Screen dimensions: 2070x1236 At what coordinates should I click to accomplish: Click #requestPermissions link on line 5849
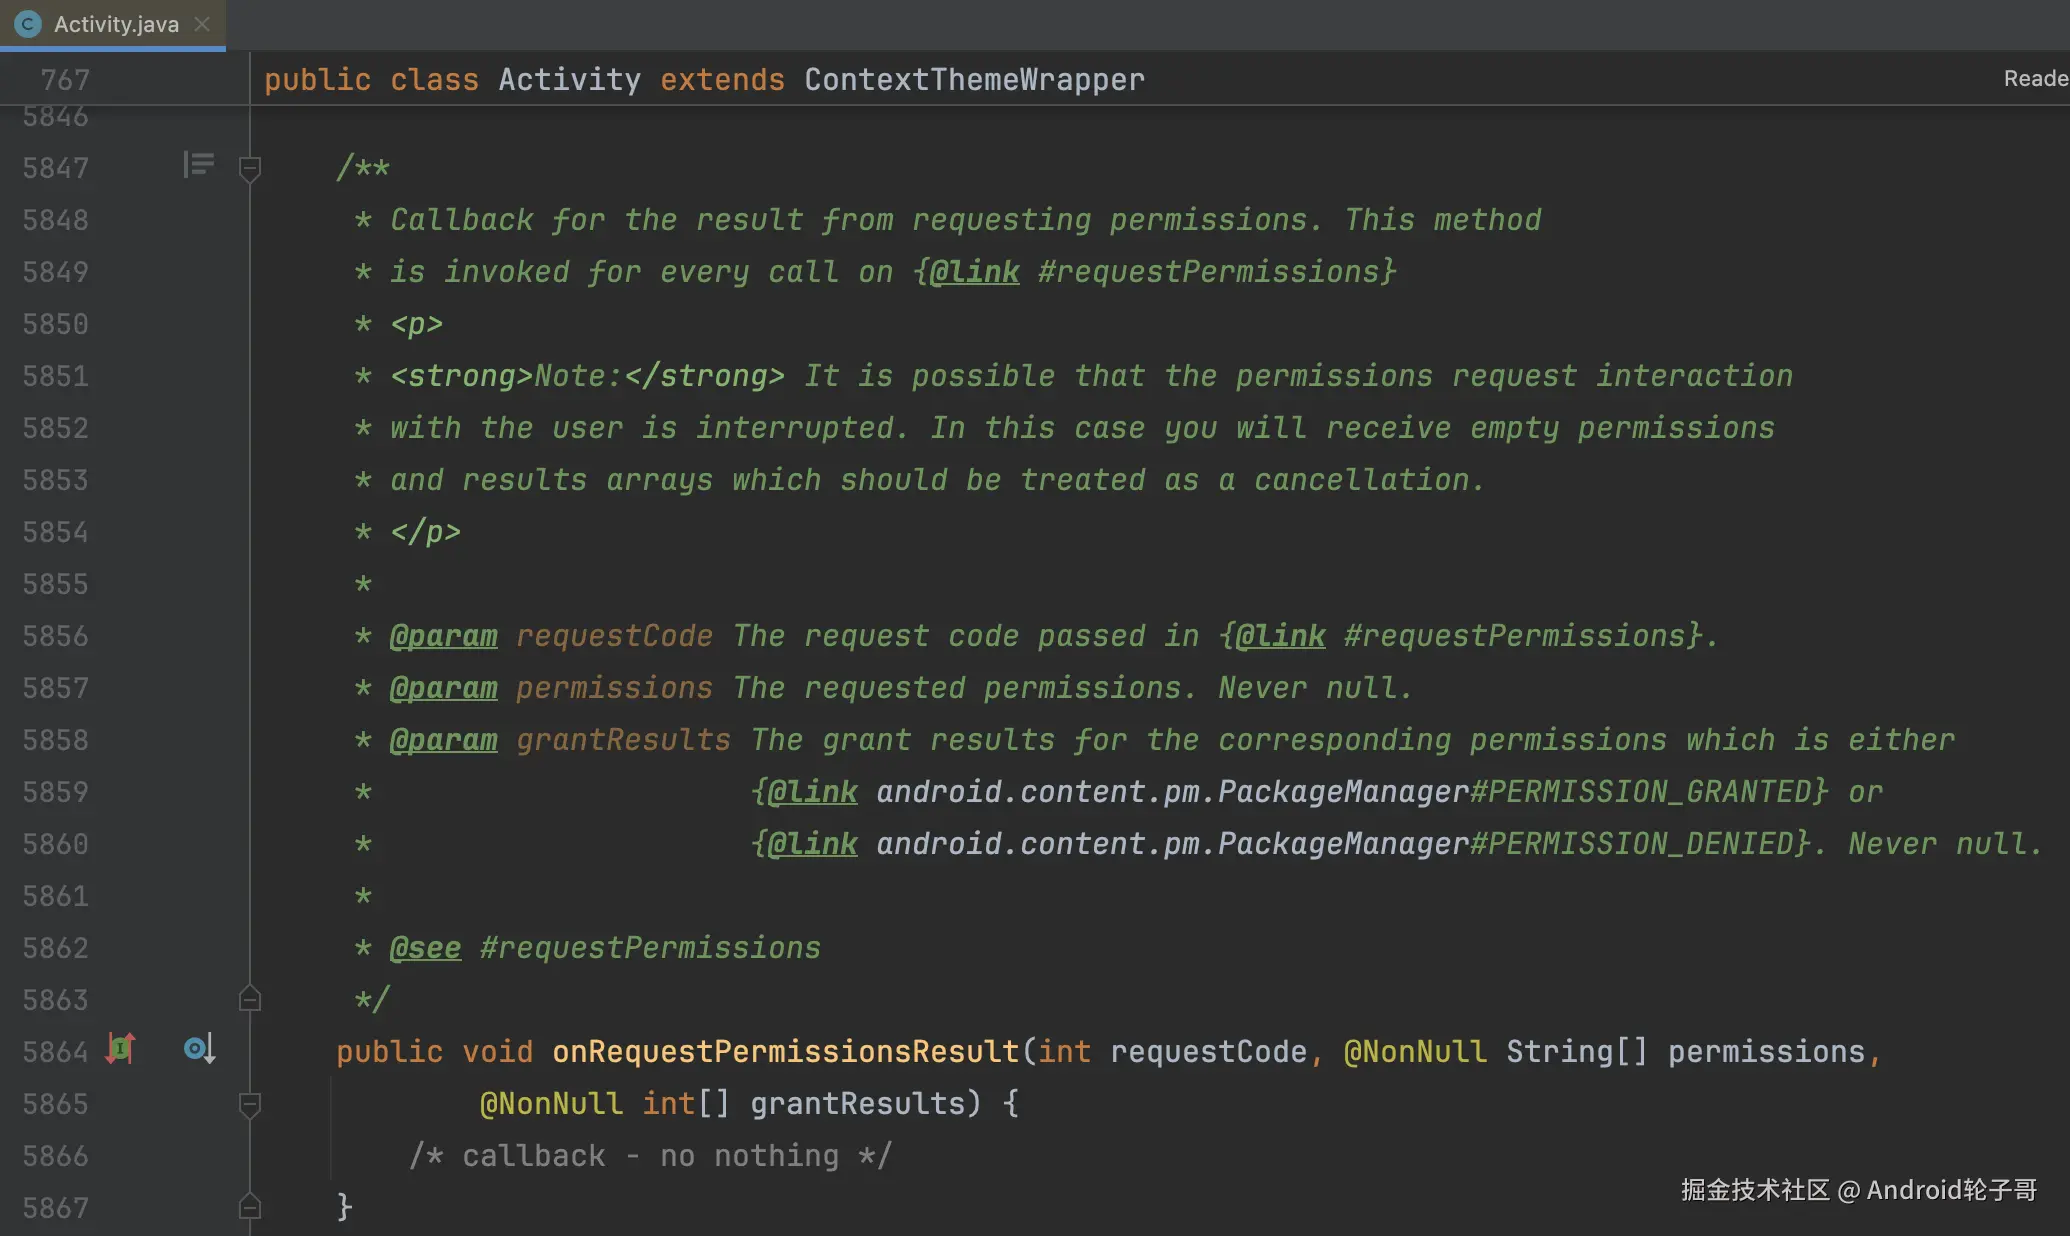tap(1208, 272)
